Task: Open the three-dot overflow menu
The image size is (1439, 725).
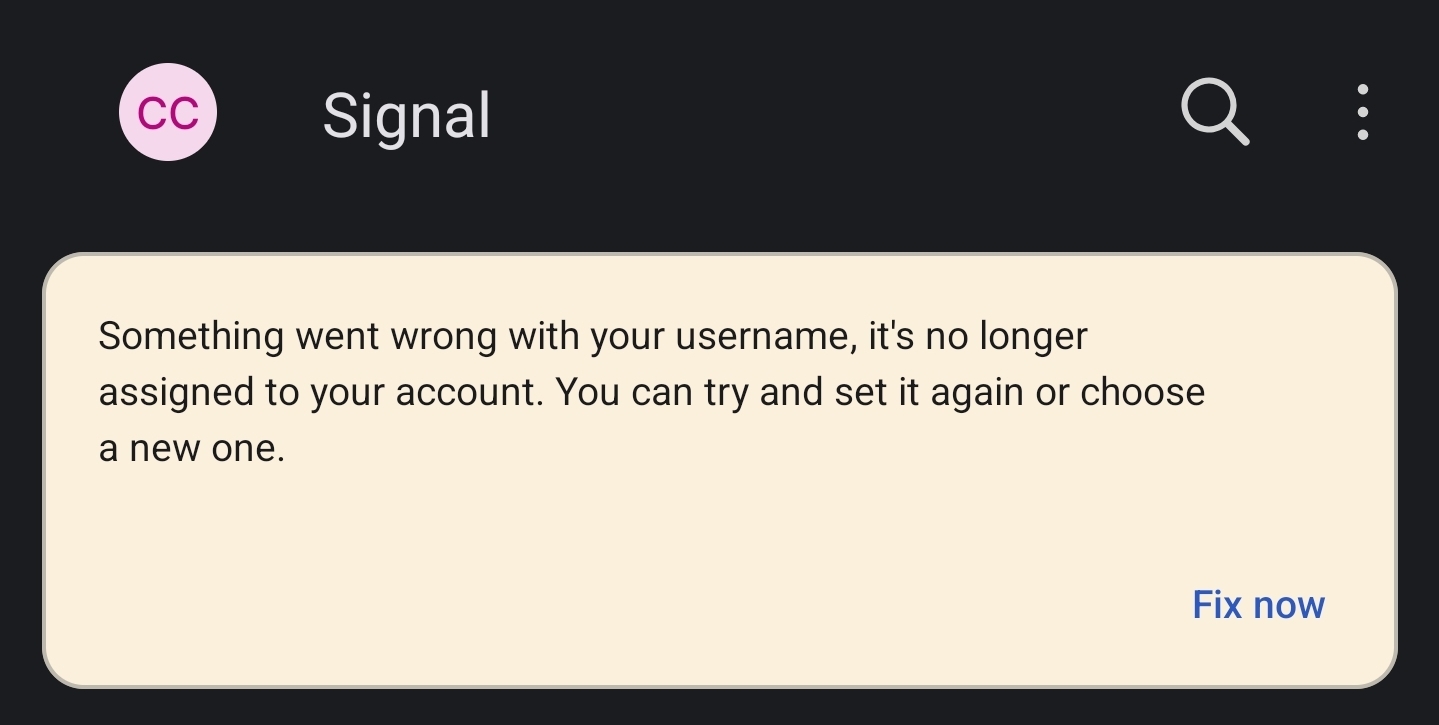Action: (1362, 112)
